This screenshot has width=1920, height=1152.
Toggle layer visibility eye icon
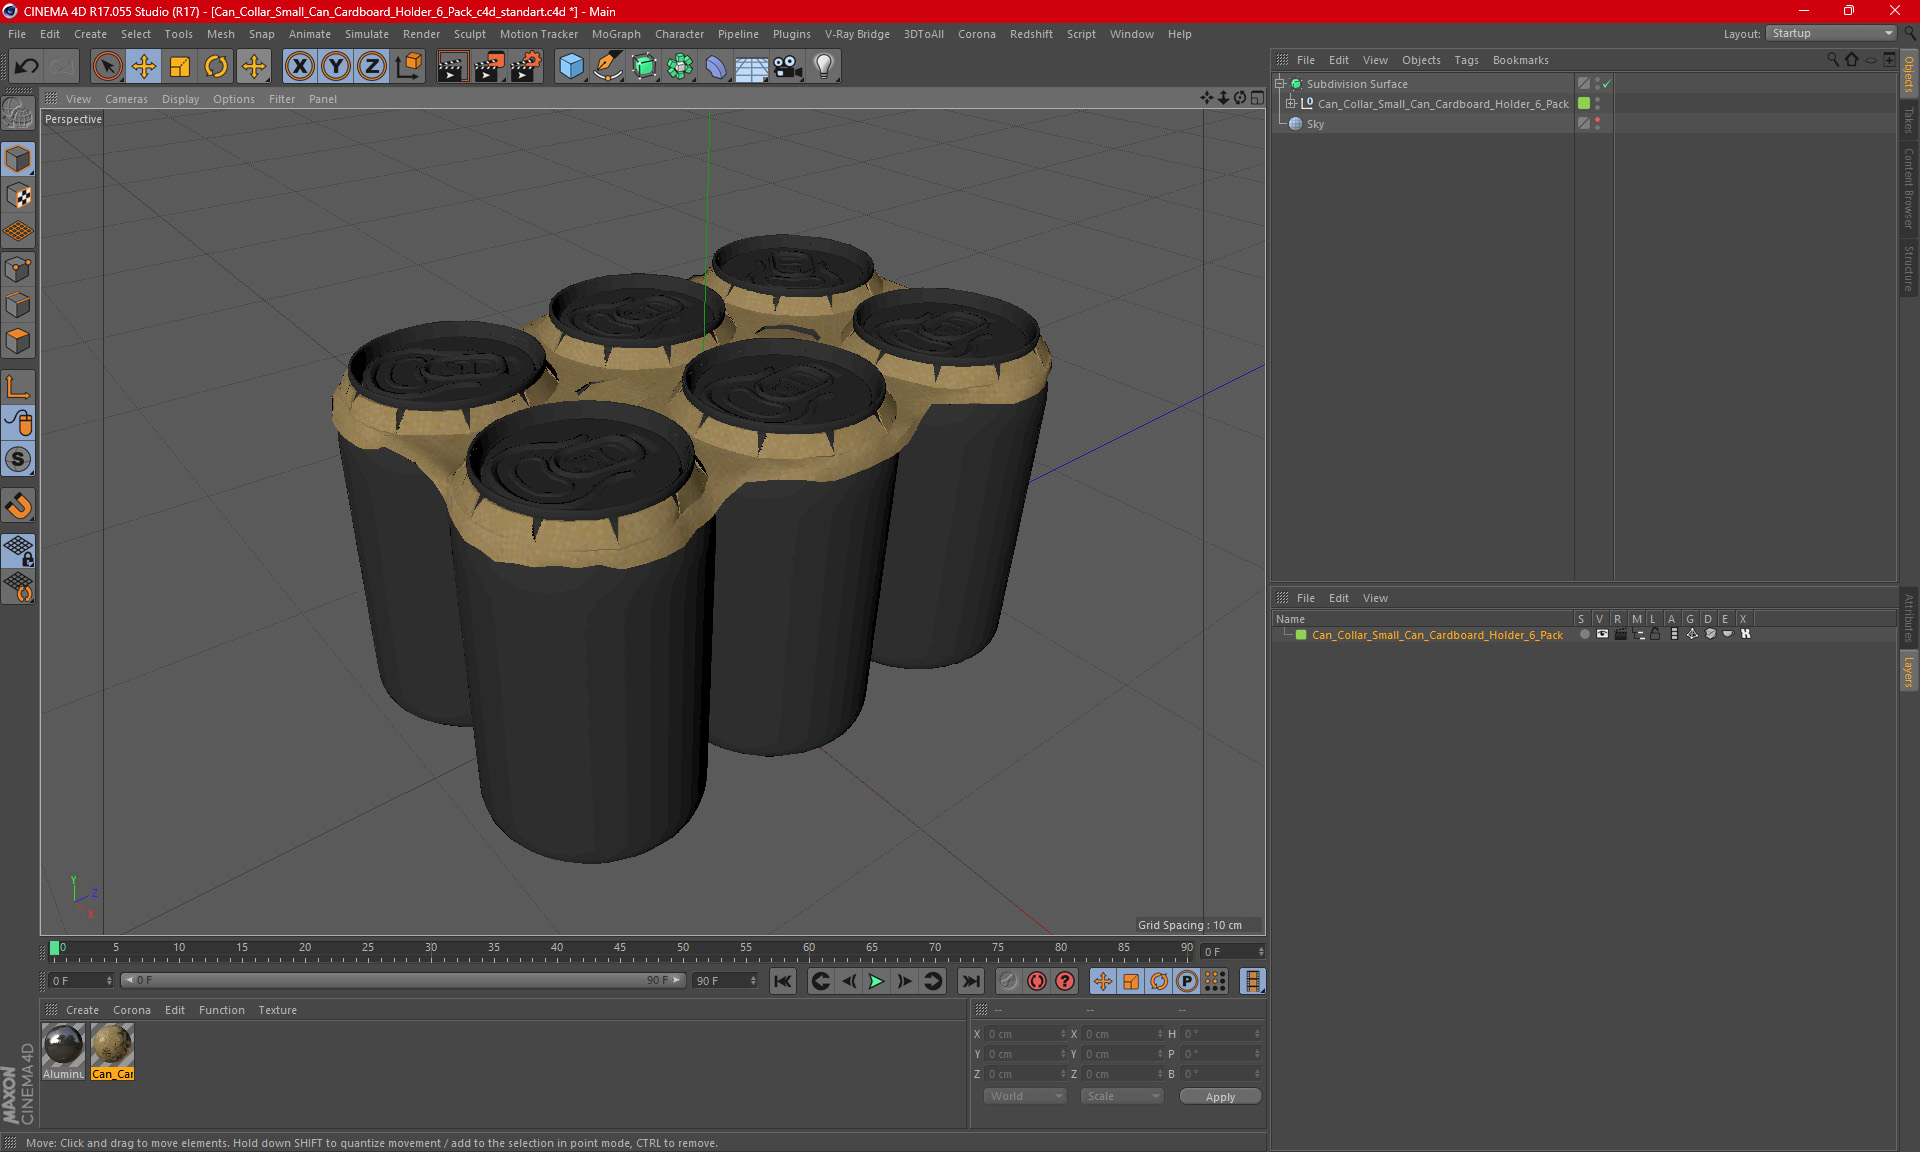point(1602,634)
